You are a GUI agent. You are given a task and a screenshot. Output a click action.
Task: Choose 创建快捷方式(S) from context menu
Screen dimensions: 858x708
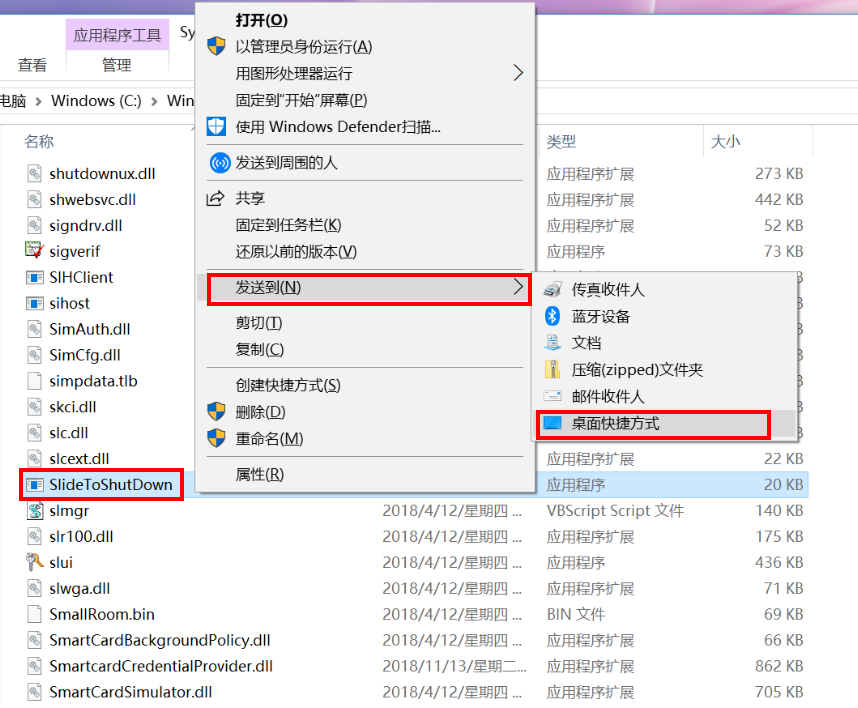[x=288, y=385]
